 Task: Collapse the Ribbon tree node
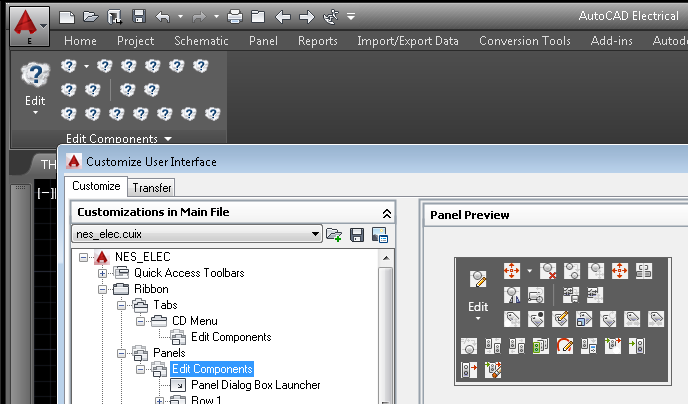pyautogui.click(x=102, y=290)
